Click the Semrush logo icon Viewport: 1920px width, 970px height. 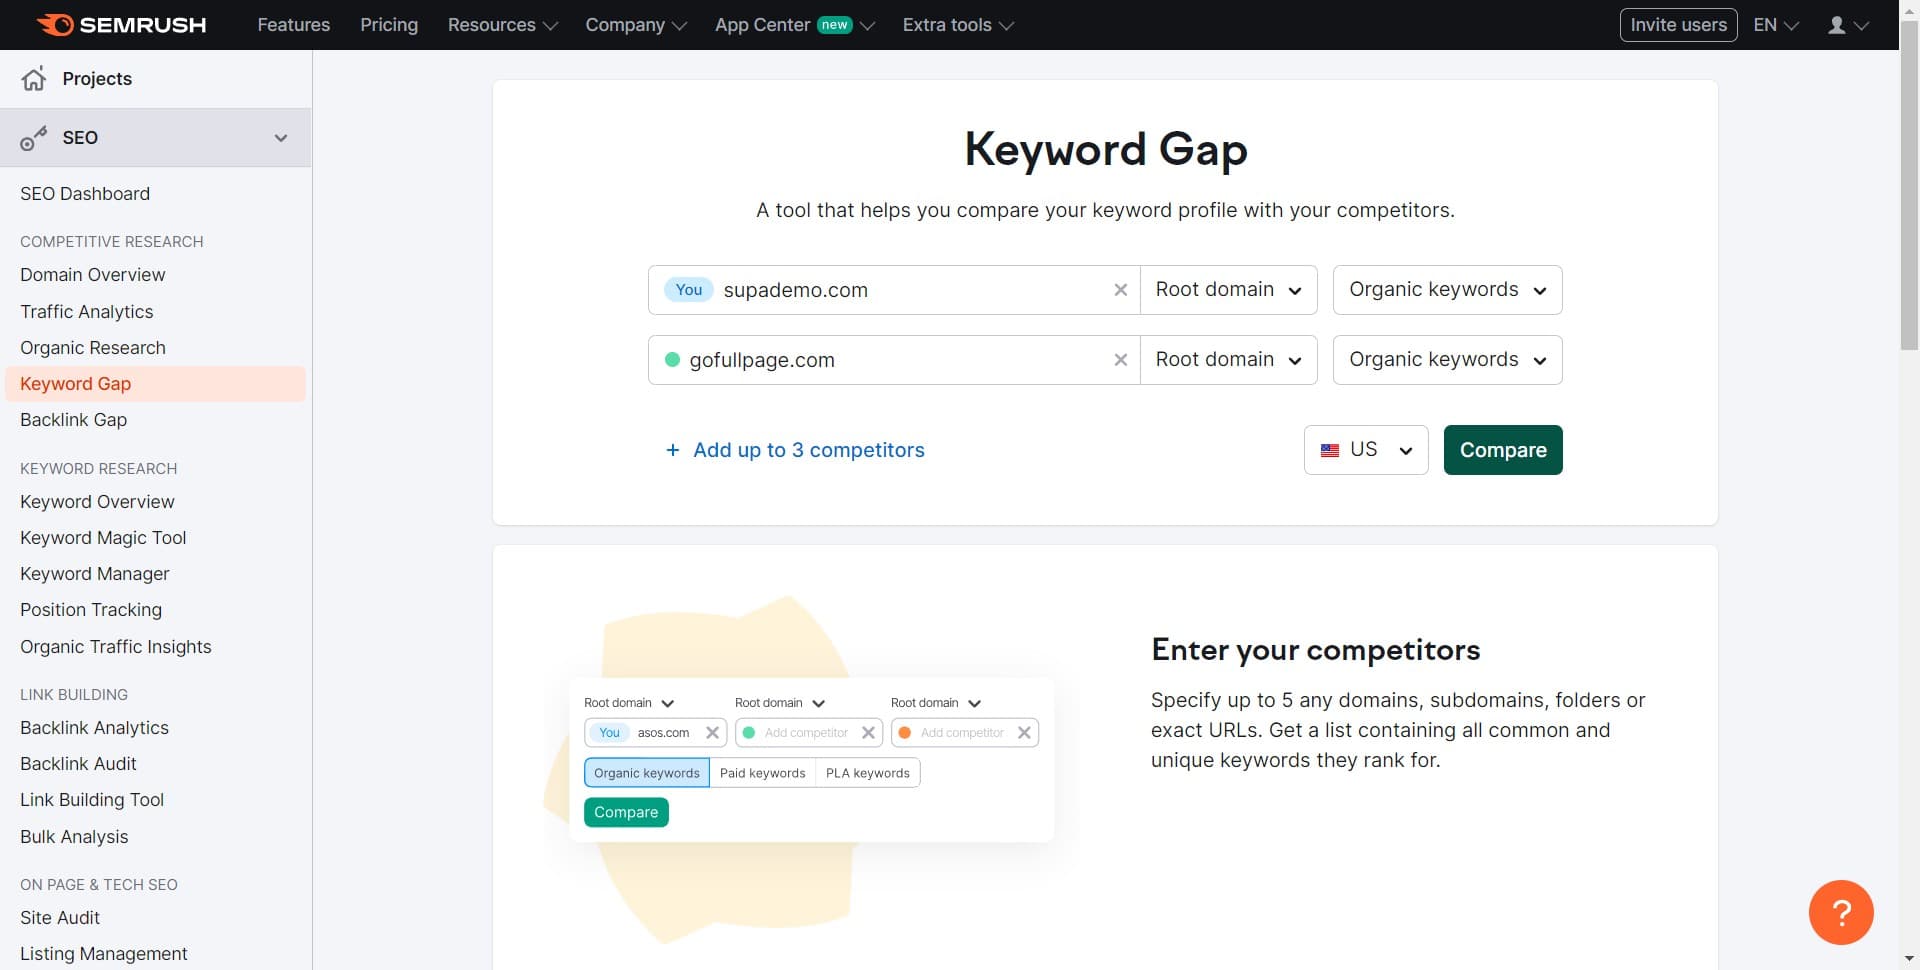[57, 24]
